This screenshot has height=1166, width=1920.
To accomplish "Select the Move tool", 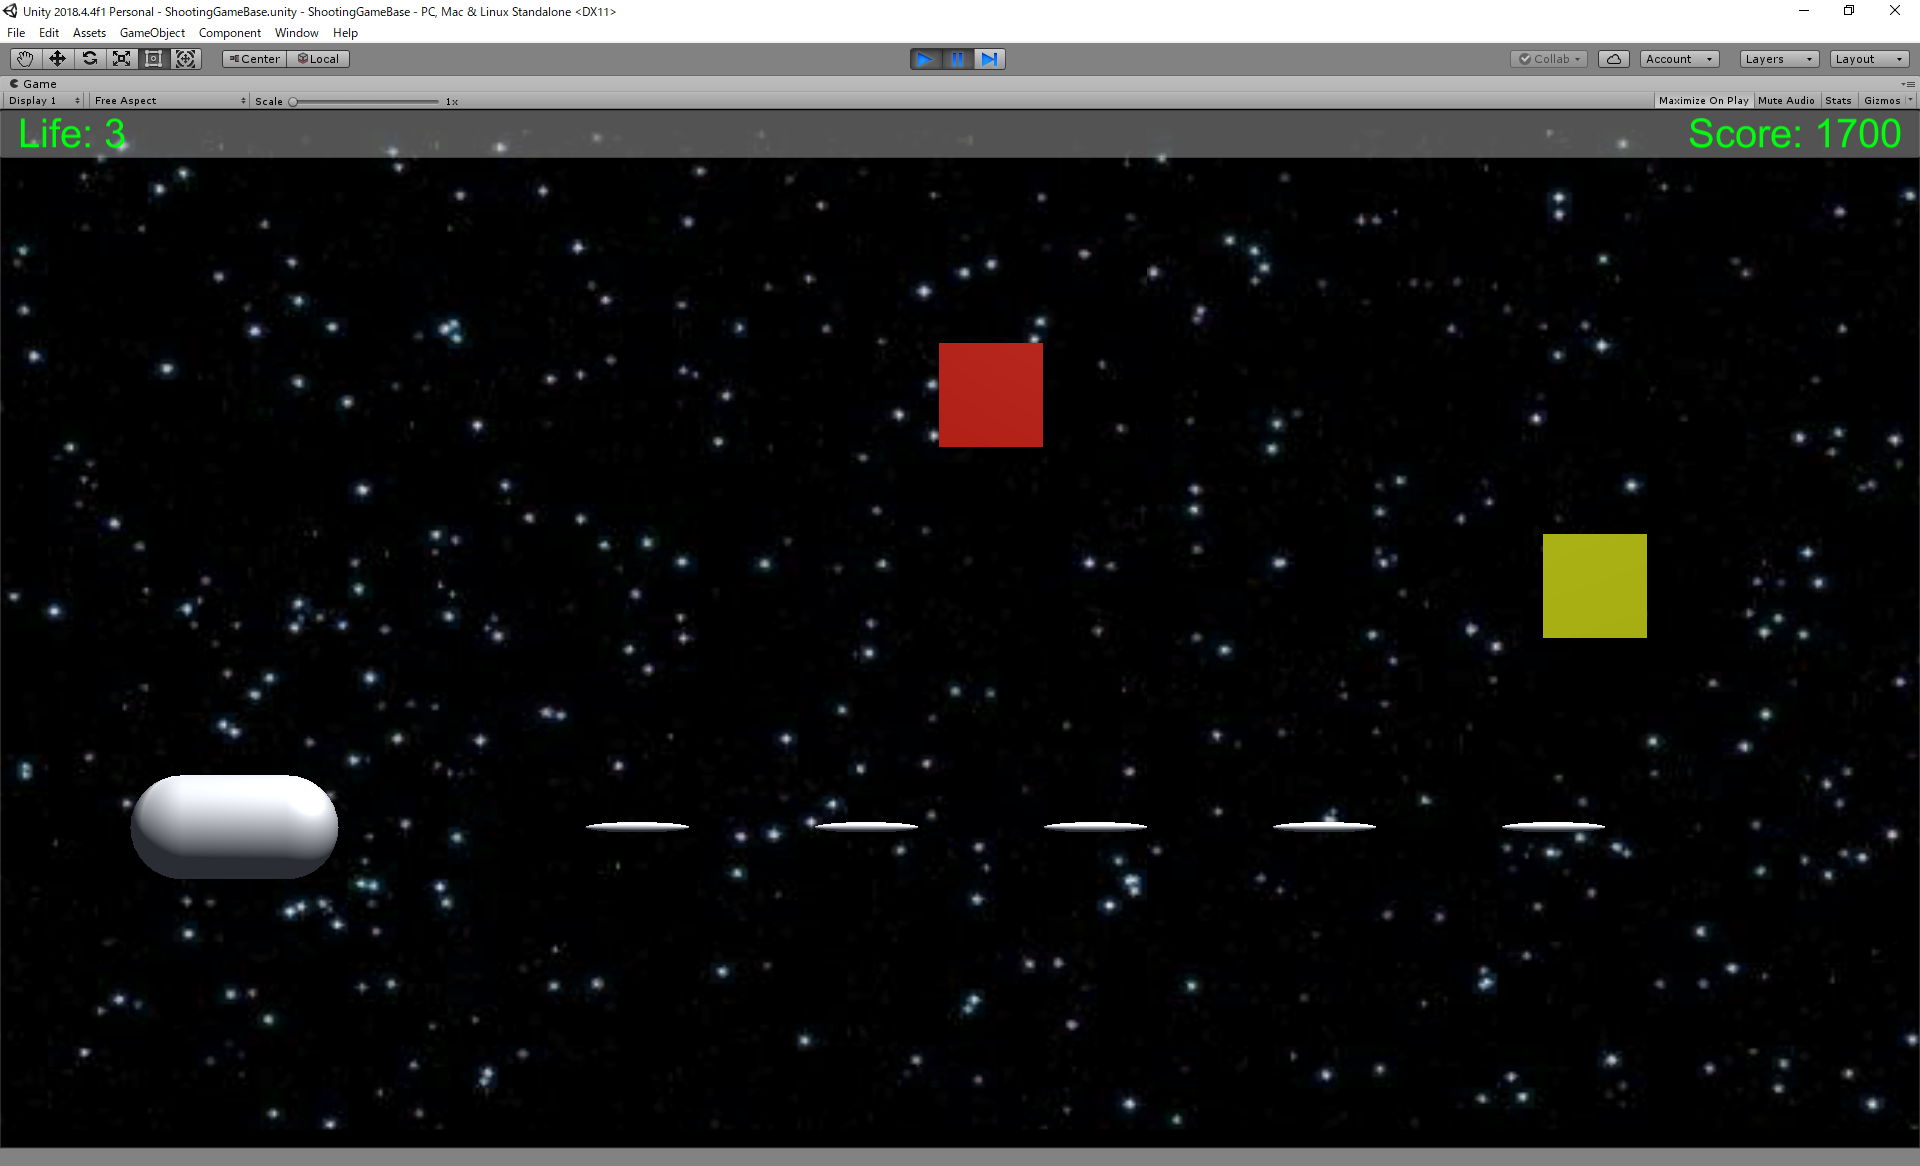I will pyautogui.click(x=57, y=59).
